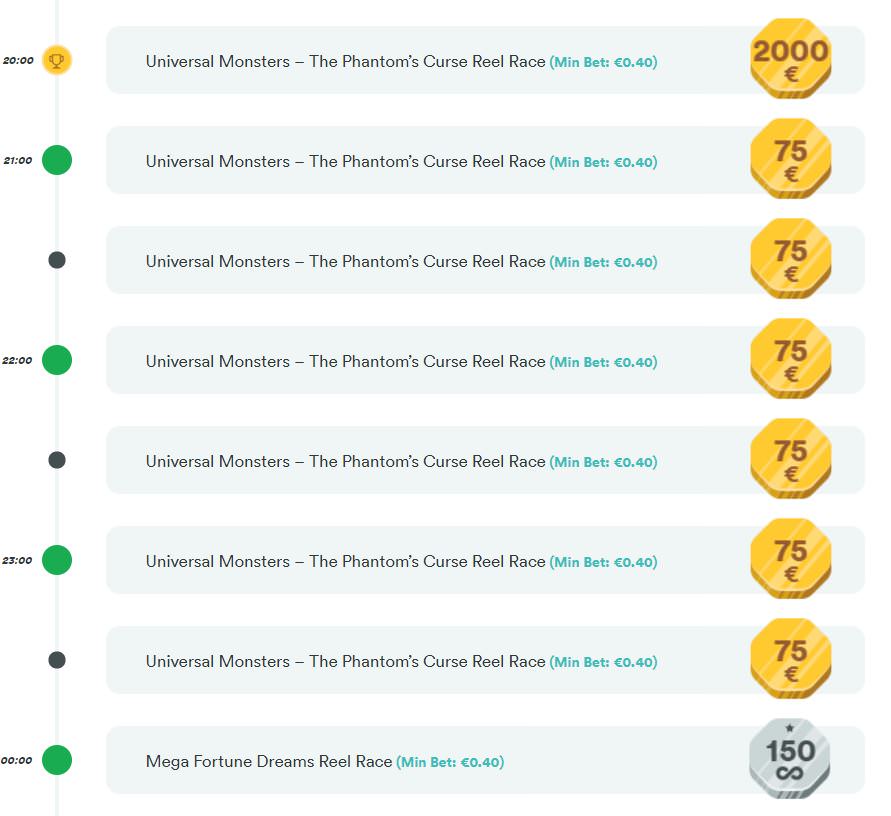Image resolution: width=891 pixels, height=816 pixels.
Task: Open Mega Fortune Dreams Reel Race
Action: [269, 762]
